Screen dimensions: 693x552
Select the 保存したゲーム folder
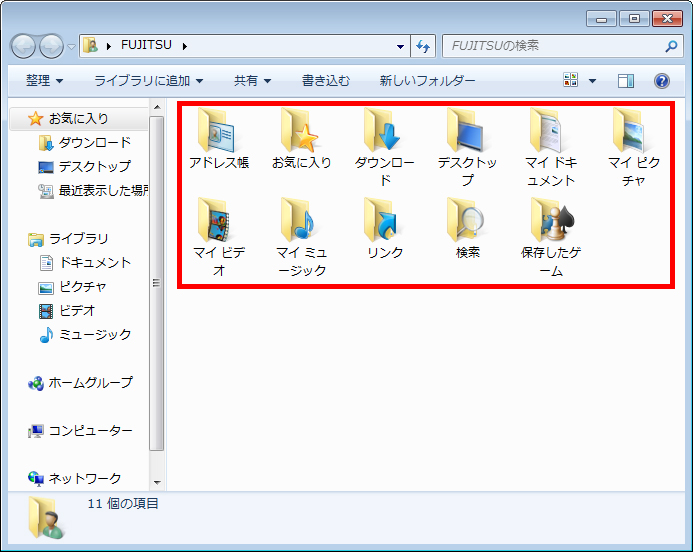pos(551,237)
